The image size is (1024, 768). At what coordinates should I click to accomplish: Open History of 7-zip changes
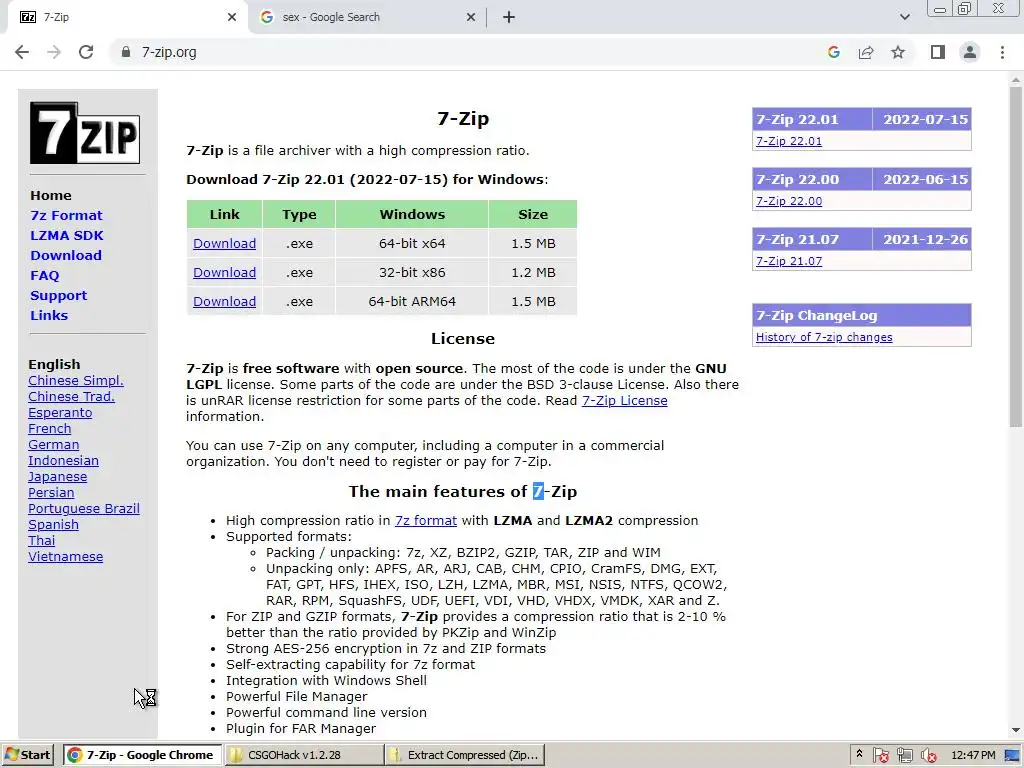point(824,337)
